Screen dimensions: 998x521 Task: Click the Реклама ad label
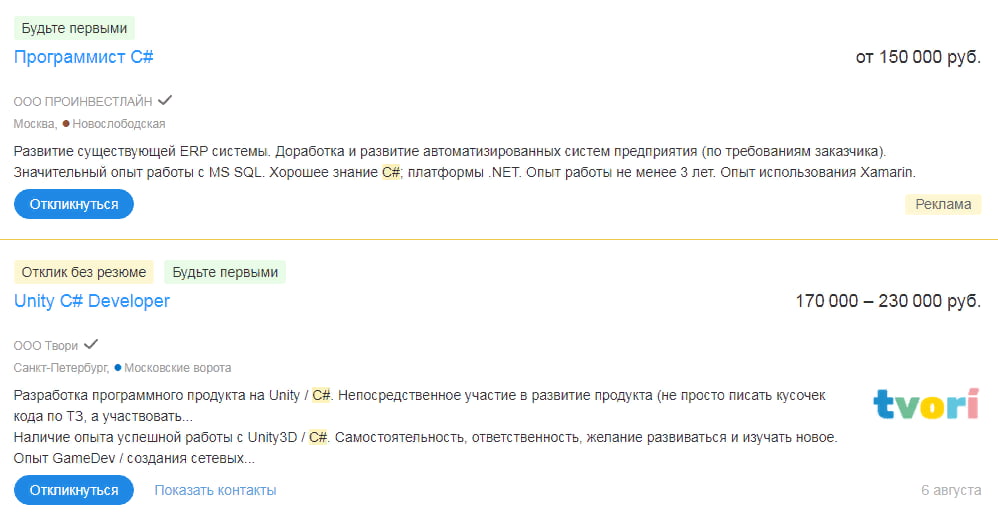943,205
